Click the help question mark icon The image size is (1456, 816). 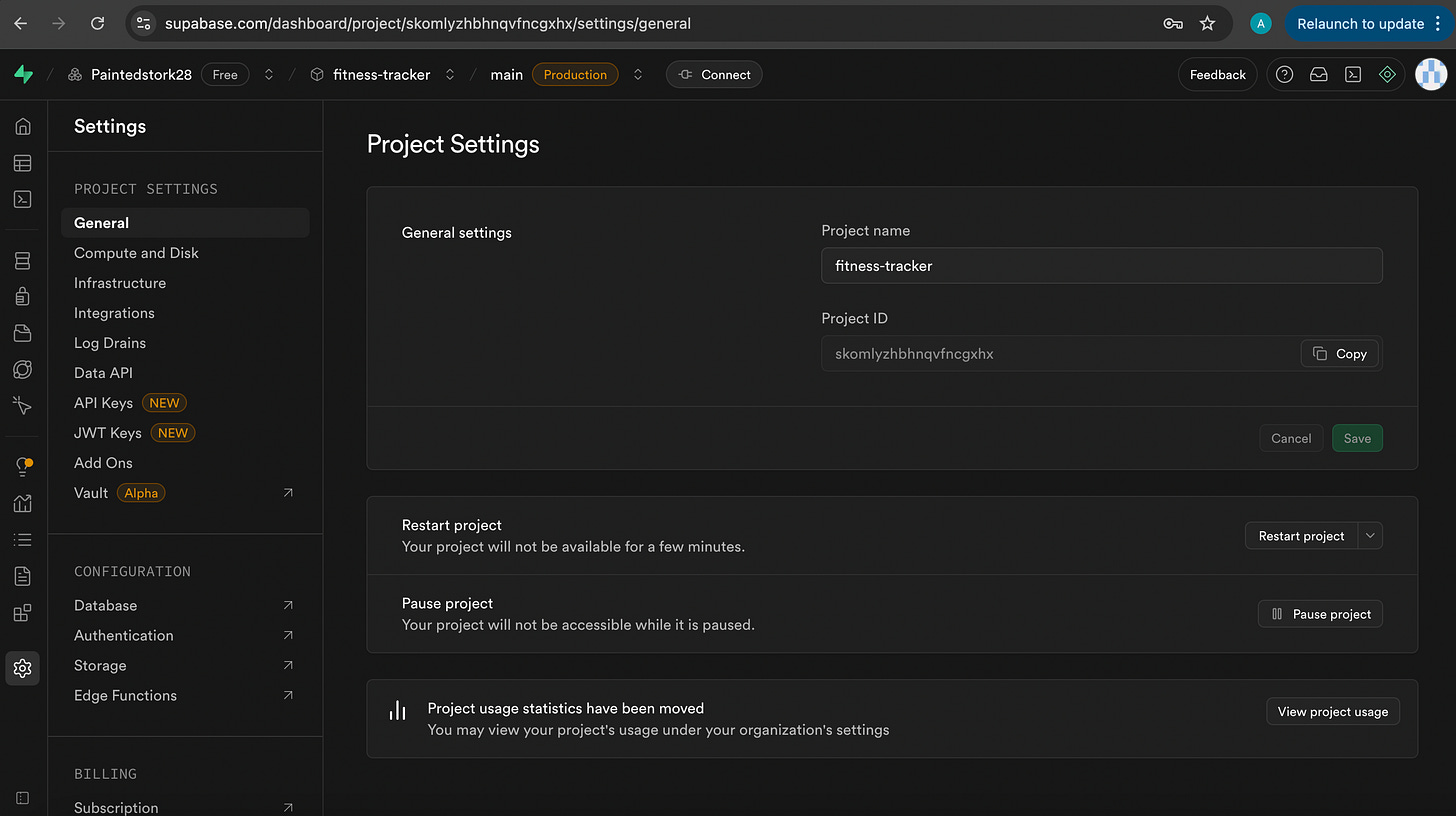pos(1285,75)
